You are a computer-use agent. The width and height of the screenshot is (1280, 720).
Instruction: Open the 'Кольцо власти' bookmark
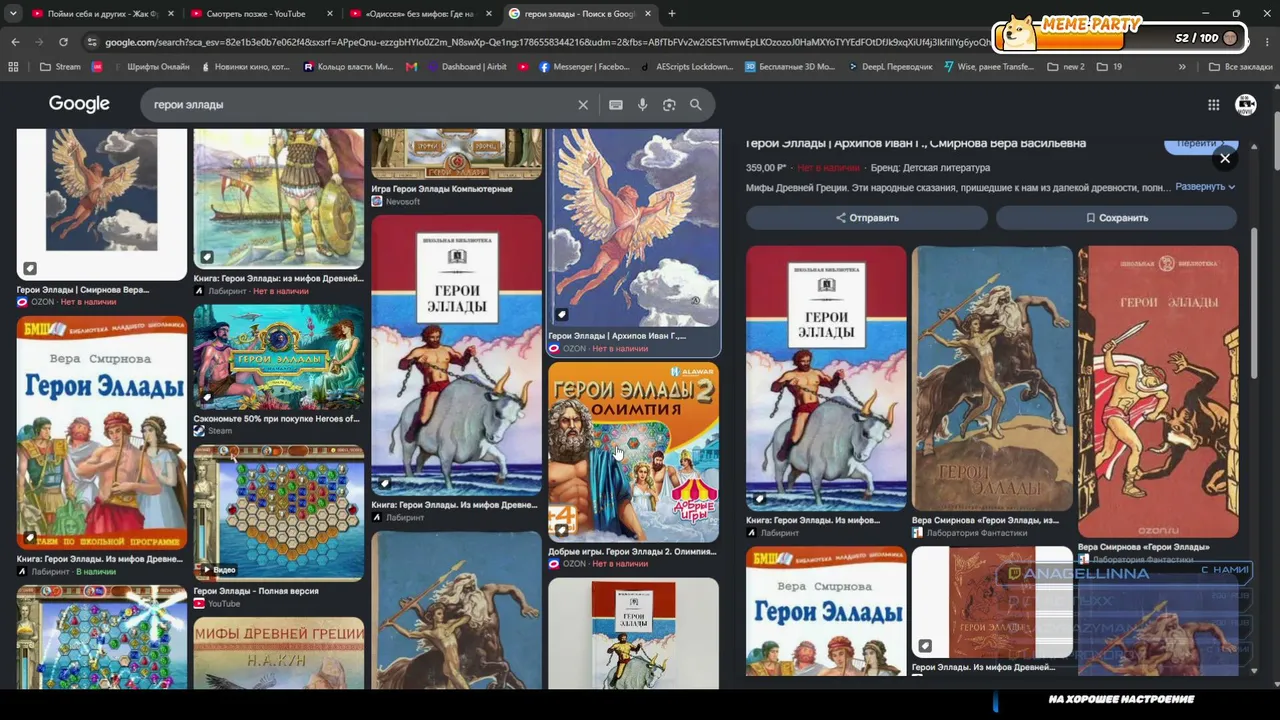tap(349, 67)
